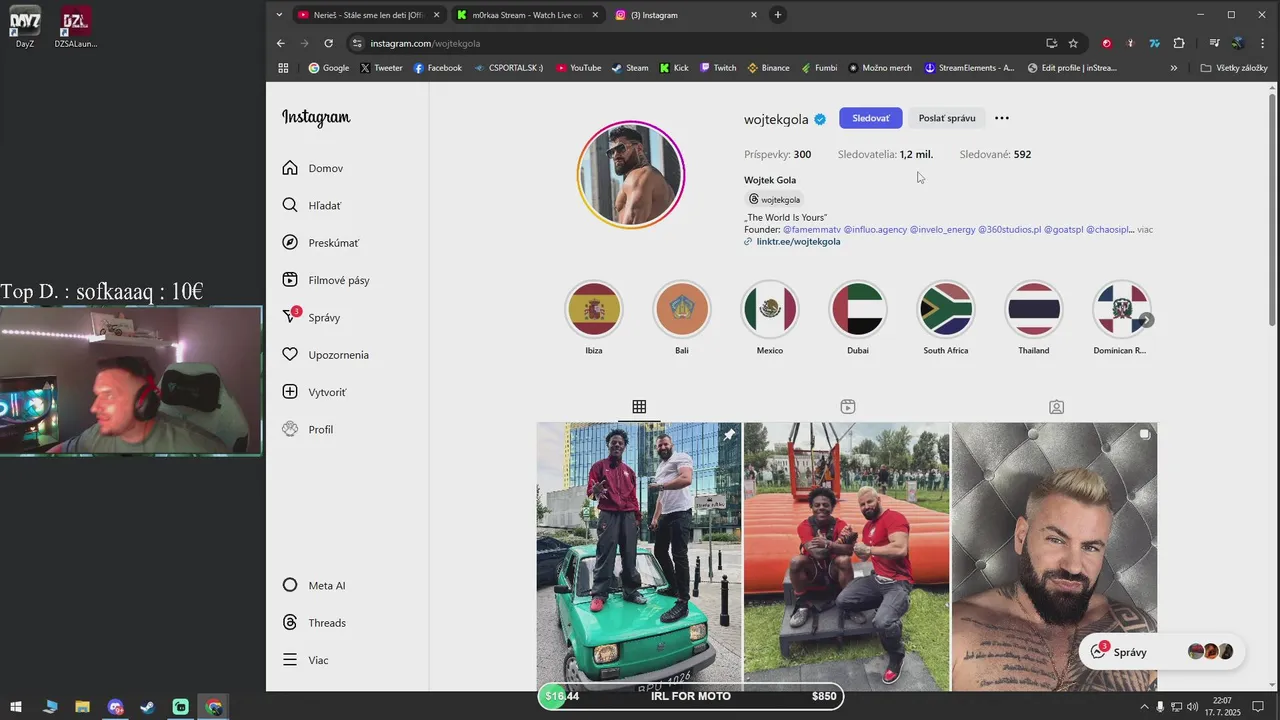1280x720 pixels.
Task: Open wojtekgola profile picture story
Action: click(631, 175)
